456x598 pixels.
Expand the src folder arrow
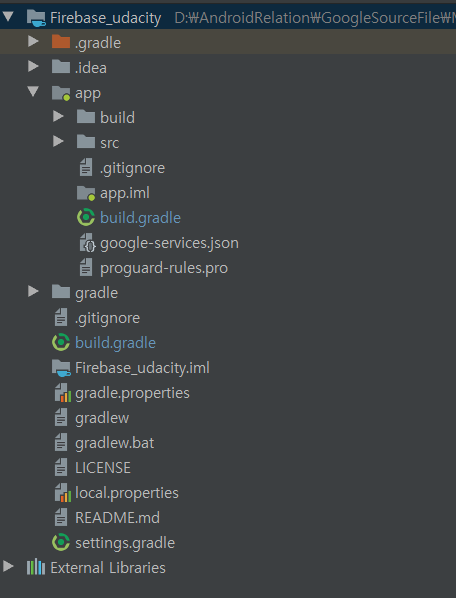tap(58, 141)
